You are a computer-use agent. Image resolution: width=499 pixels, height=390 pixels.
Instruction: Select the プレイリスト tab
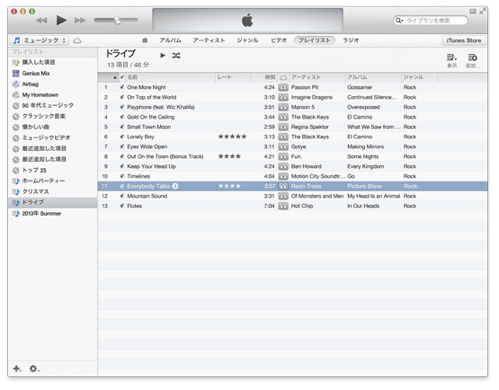[314, 40]
